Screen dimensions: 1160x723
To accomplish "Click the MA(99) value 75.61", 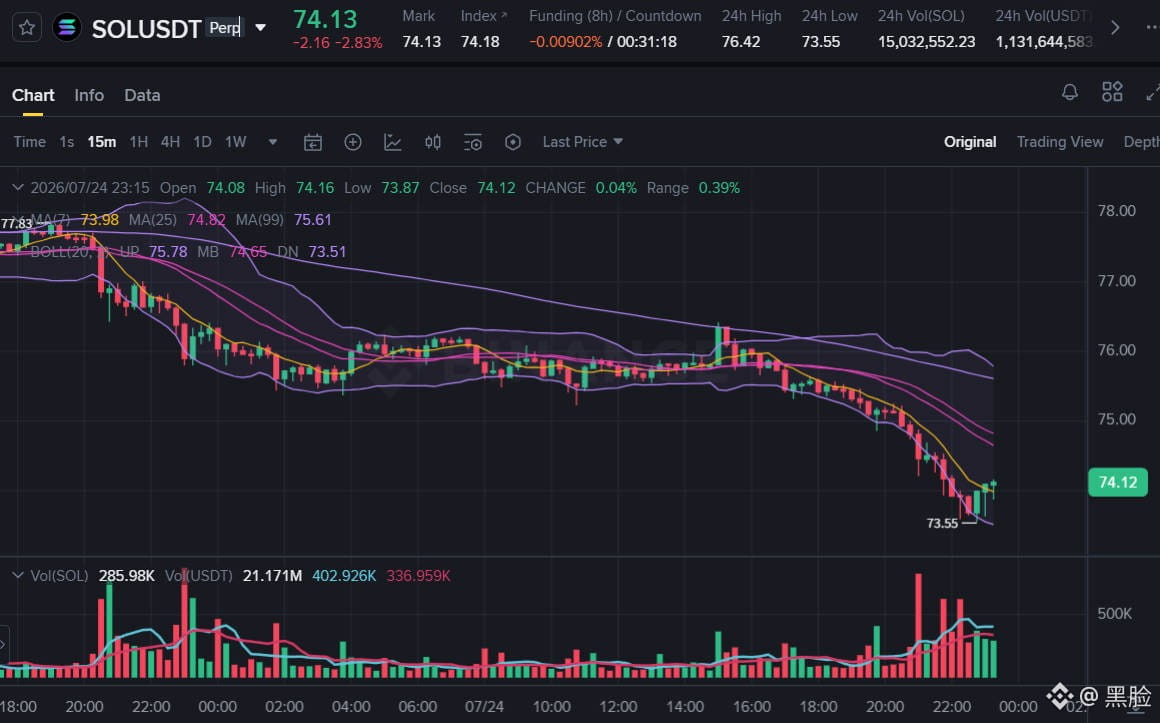I will click(x=312, y=220).
